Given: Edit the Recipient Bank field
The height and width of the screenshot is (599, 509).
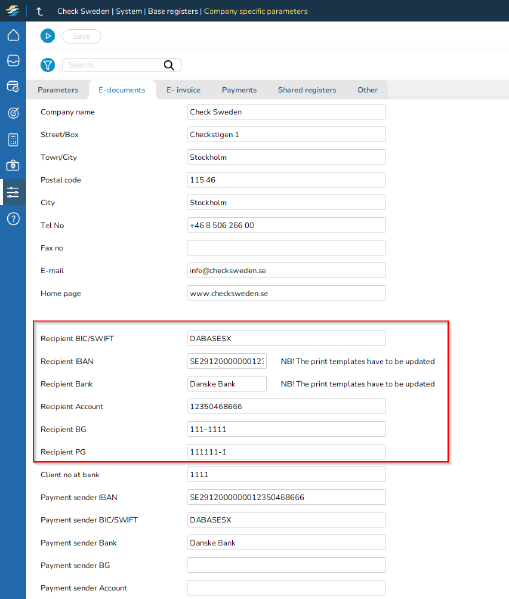Looking at the screenshot, I should [227, 384].
